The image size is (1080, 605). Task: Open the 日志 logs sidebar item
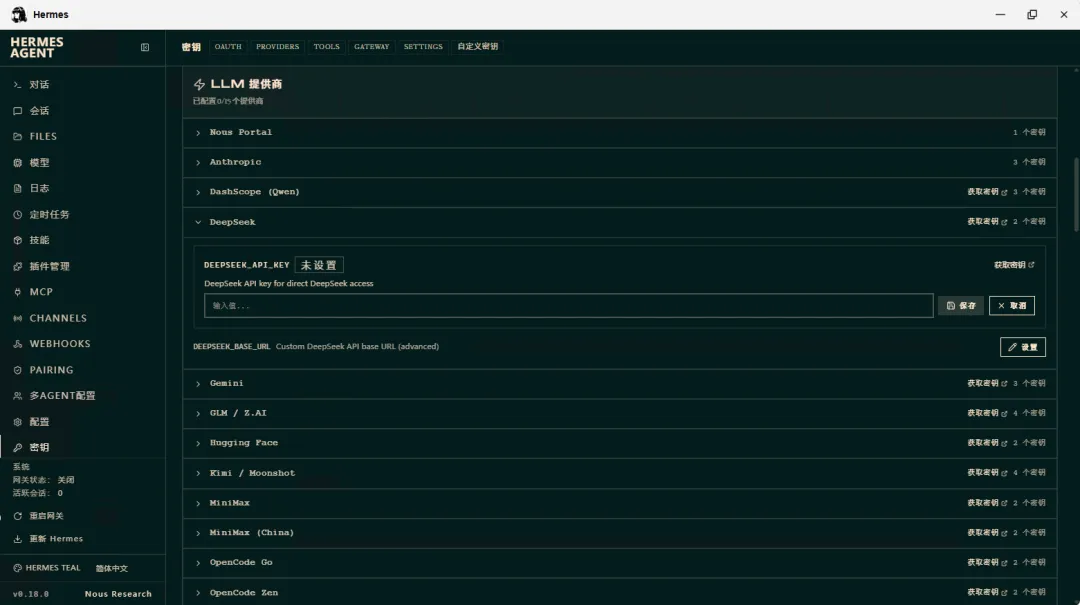click(39, 188)
